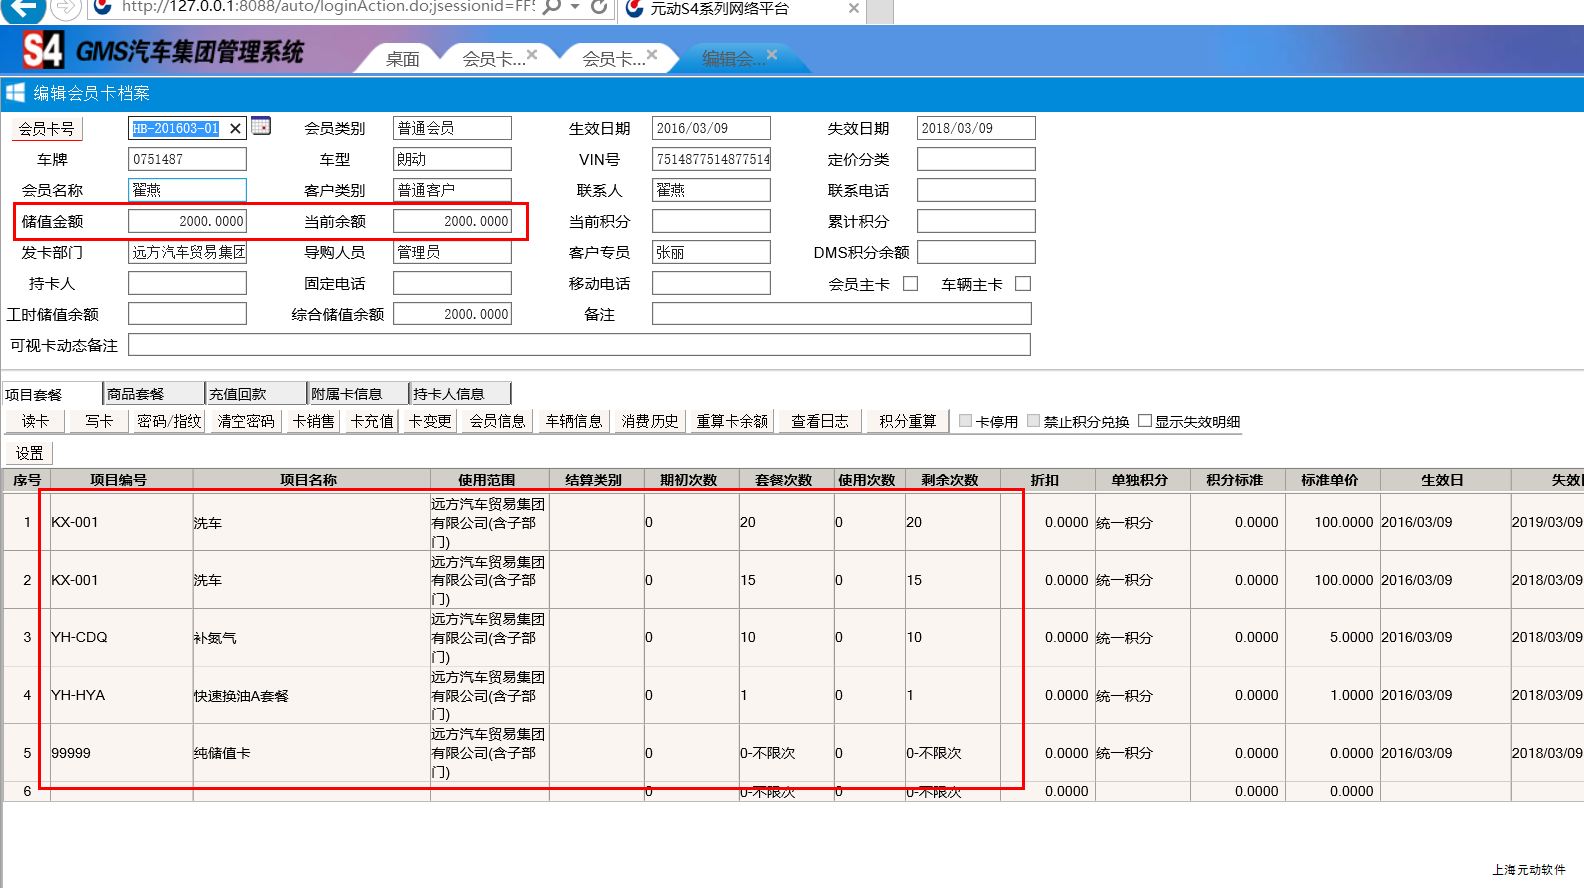Click the Windows icon beside 编辑会员卡档案

(x=15, y=93)
